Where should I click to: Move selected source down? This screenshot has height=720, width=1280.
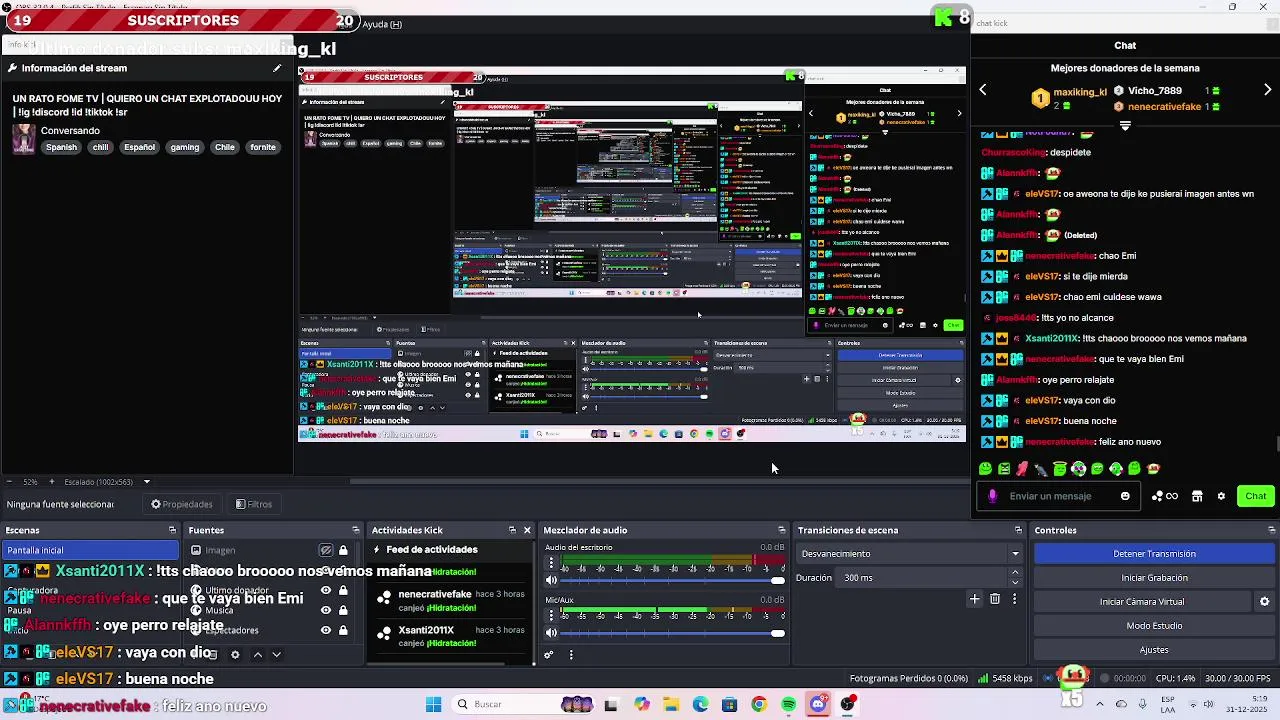coord(276,654)
